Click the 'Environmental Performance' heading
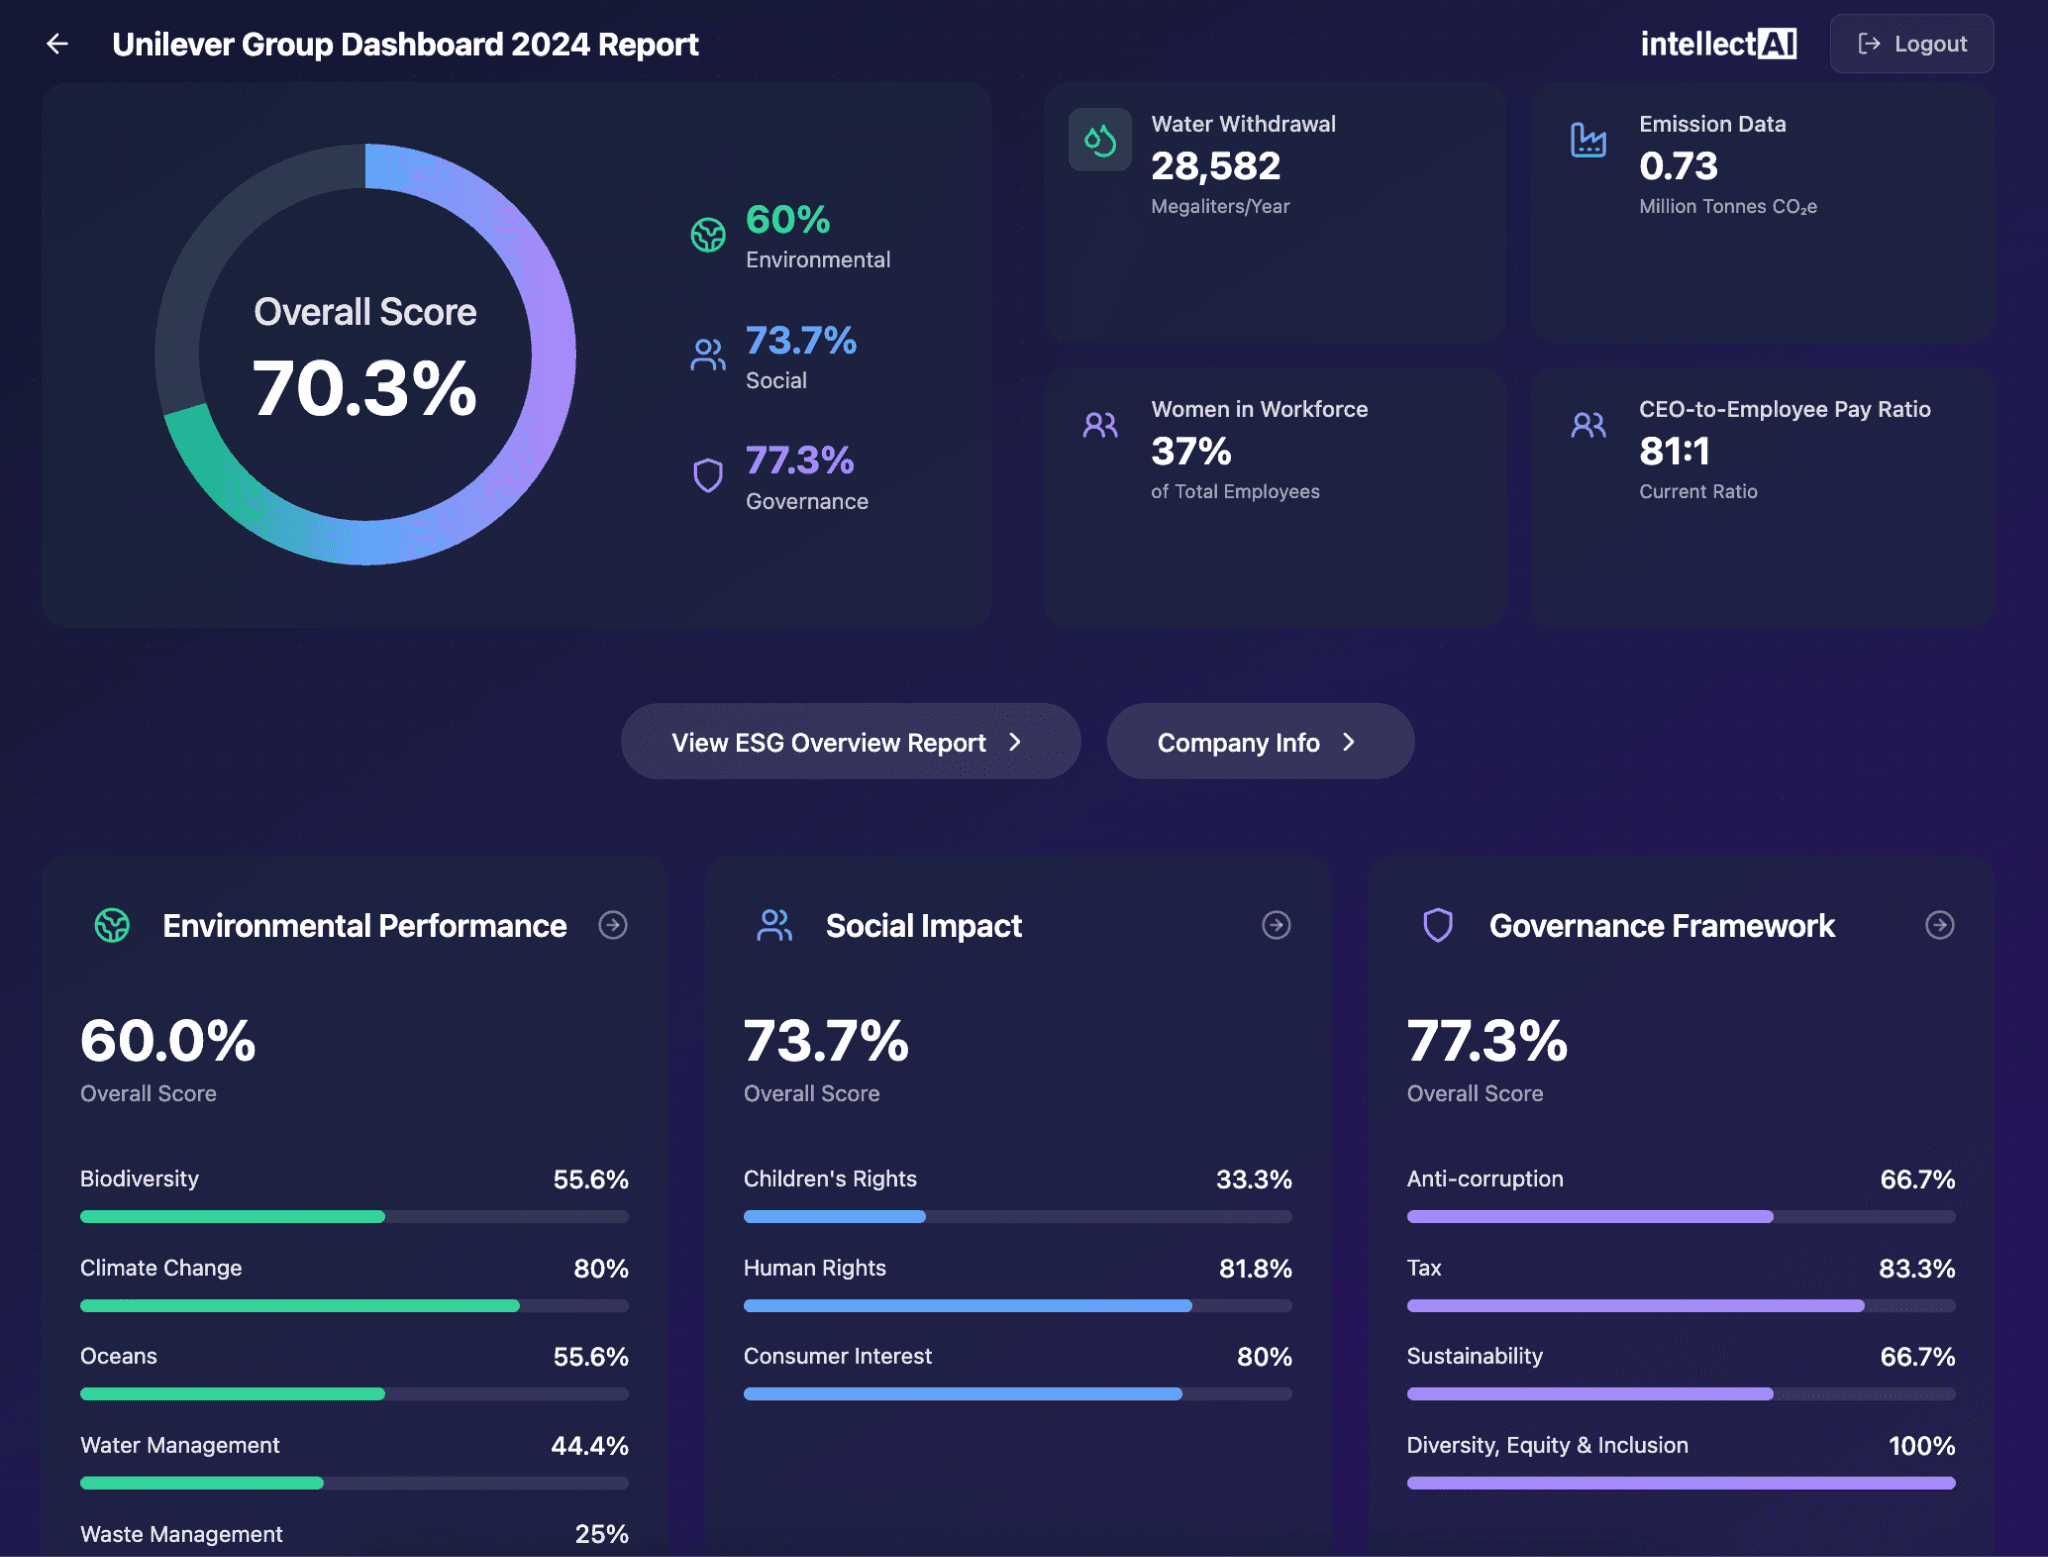Viewport: 2048px width, 1557px height. pos(365,926)
